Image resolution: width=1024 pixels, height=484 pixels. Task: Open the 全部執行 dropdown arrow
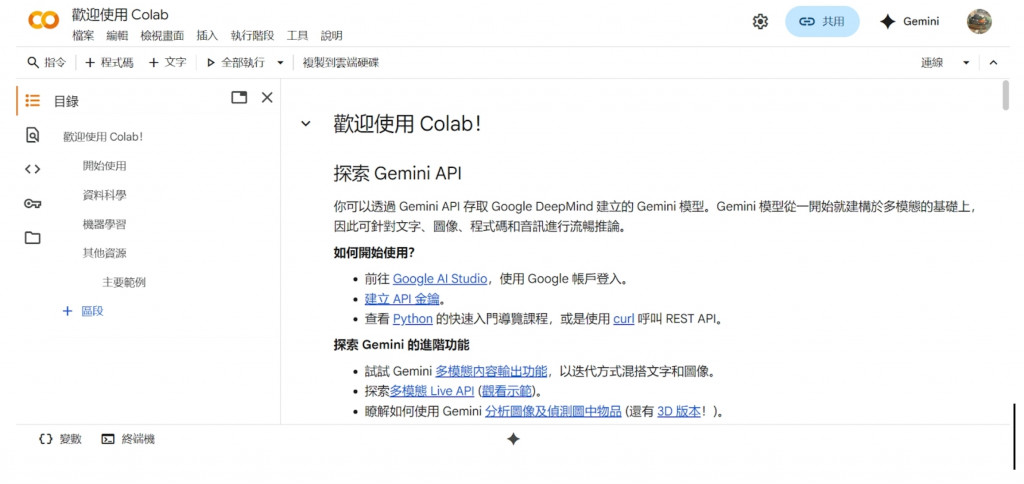pos(280,63)
